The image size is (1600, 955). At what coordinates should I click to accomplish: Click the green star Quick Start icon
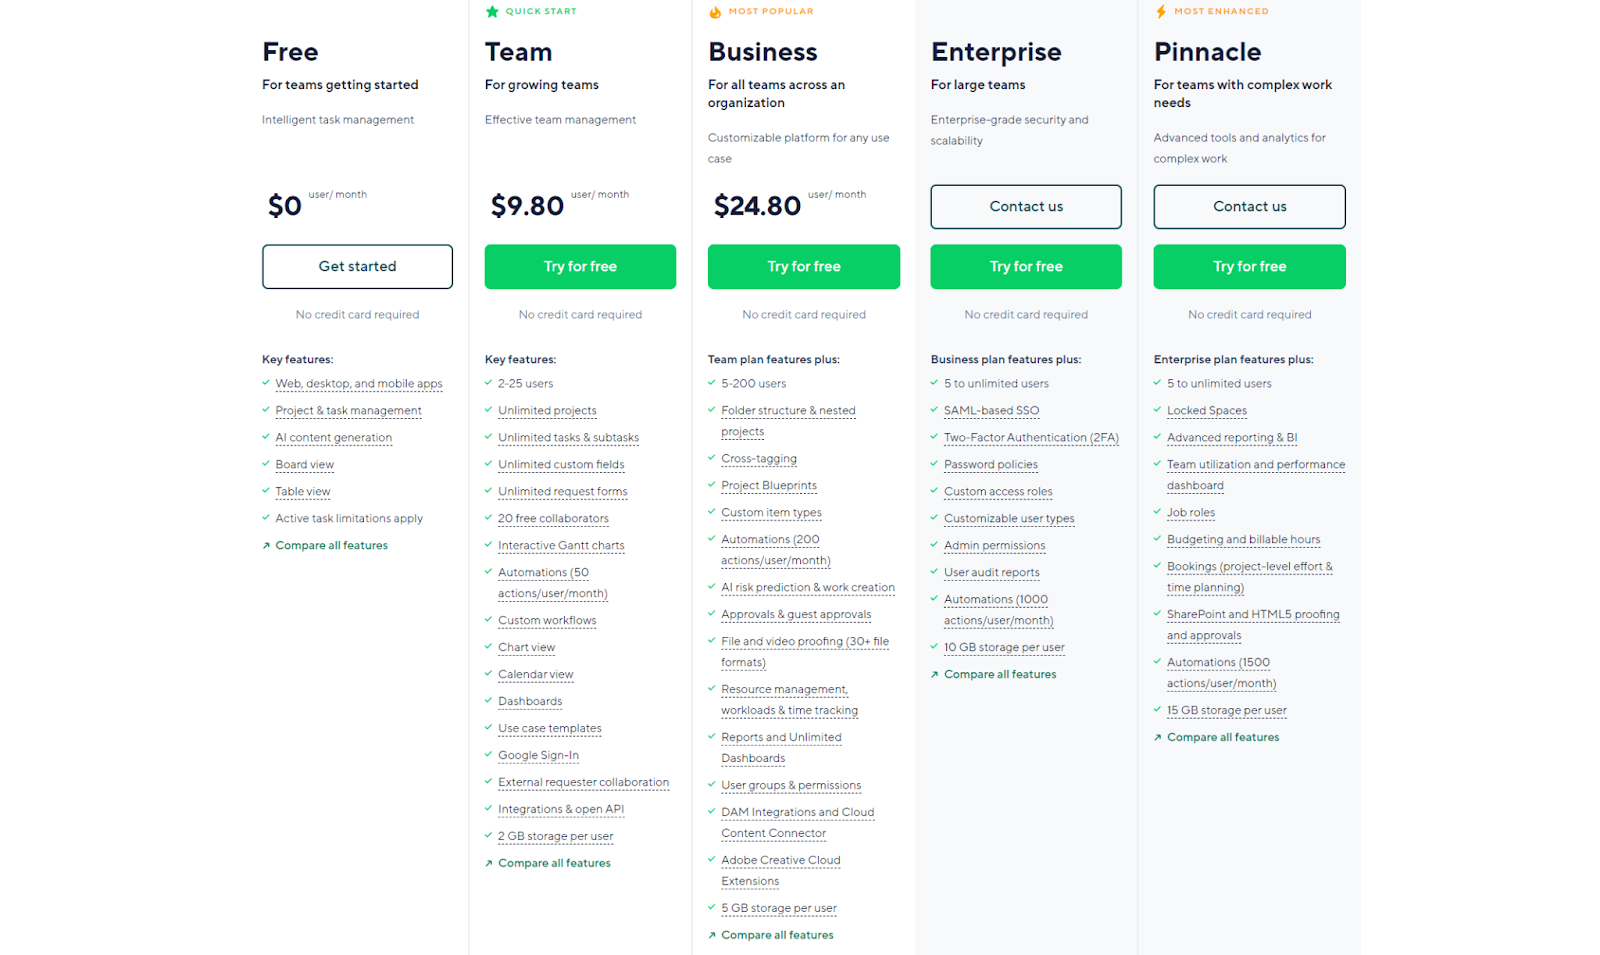(x=492, y=12)
